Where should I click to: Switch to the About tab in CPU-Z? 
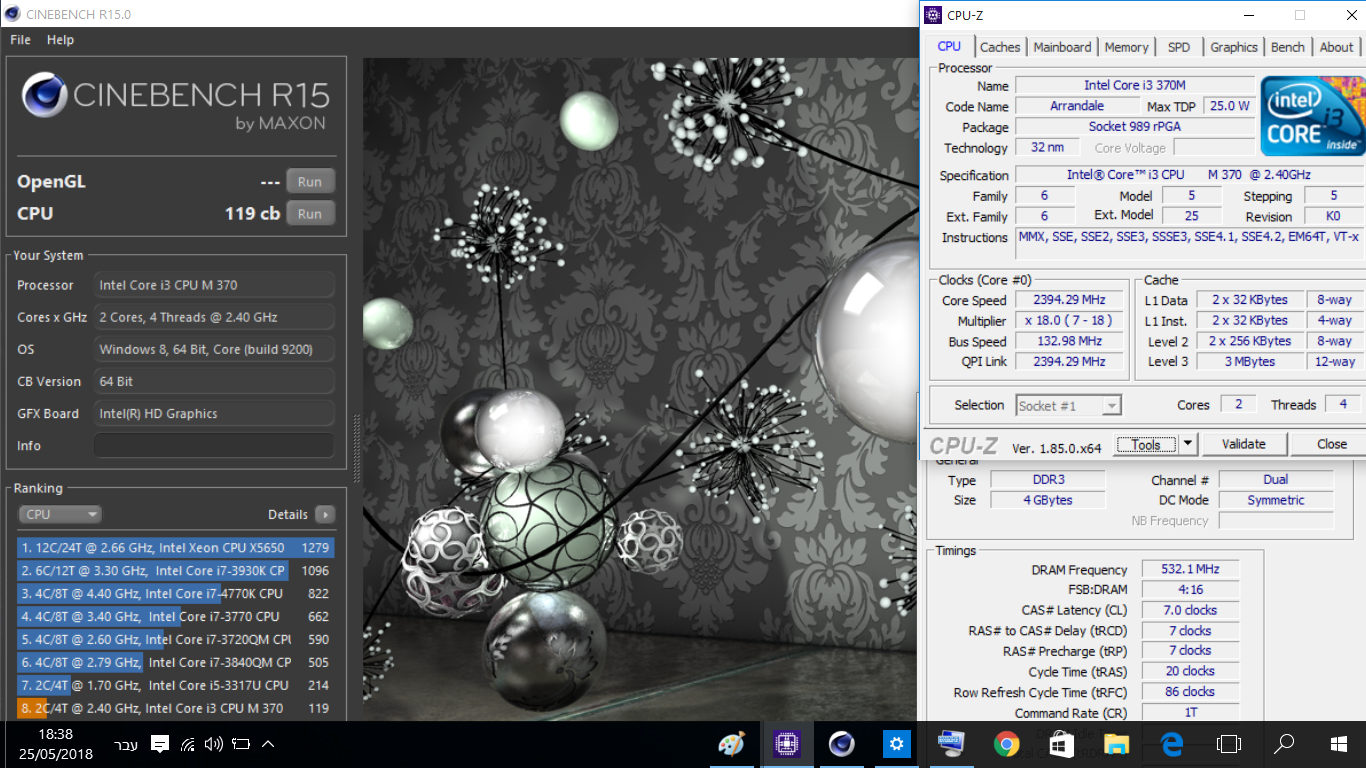point(1336,47)
